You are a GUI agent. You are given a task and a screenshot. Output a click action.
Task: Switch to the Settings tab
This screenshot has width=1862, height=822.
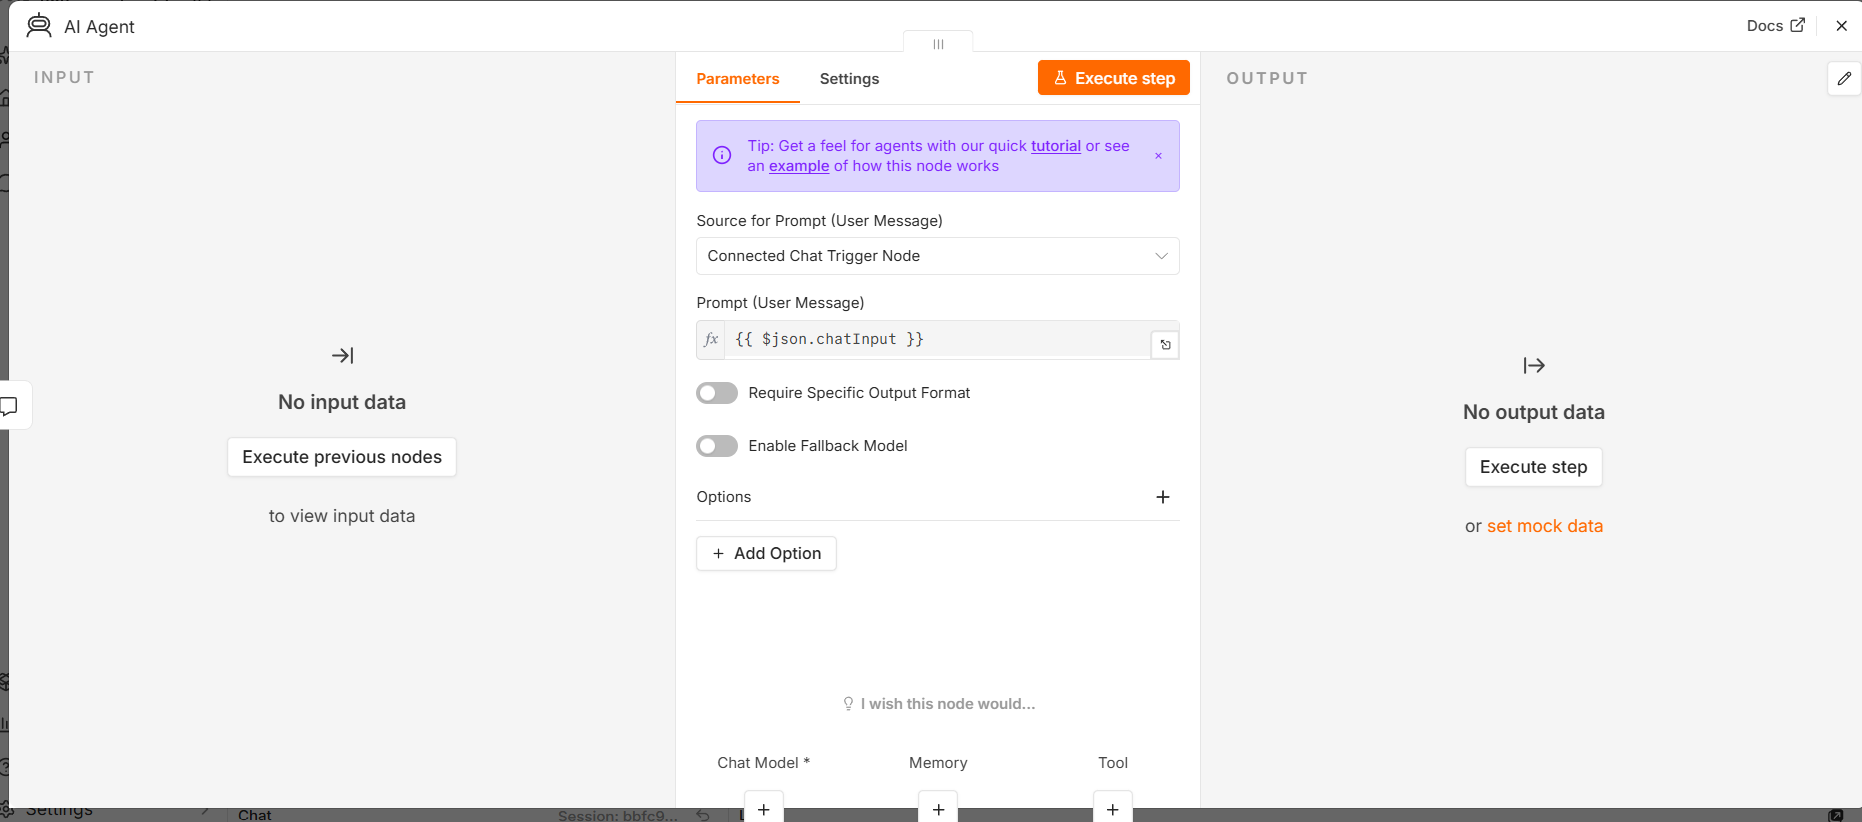coord(849,79)
